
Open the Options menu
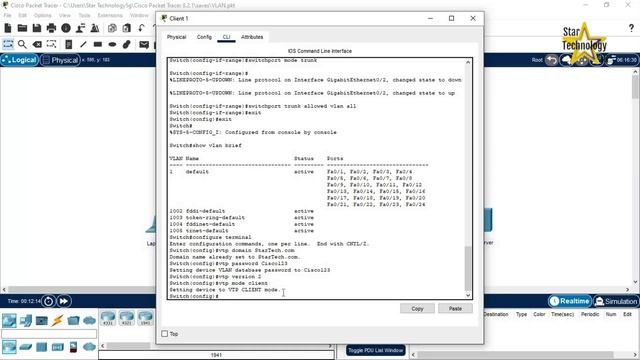pos(42,15)
